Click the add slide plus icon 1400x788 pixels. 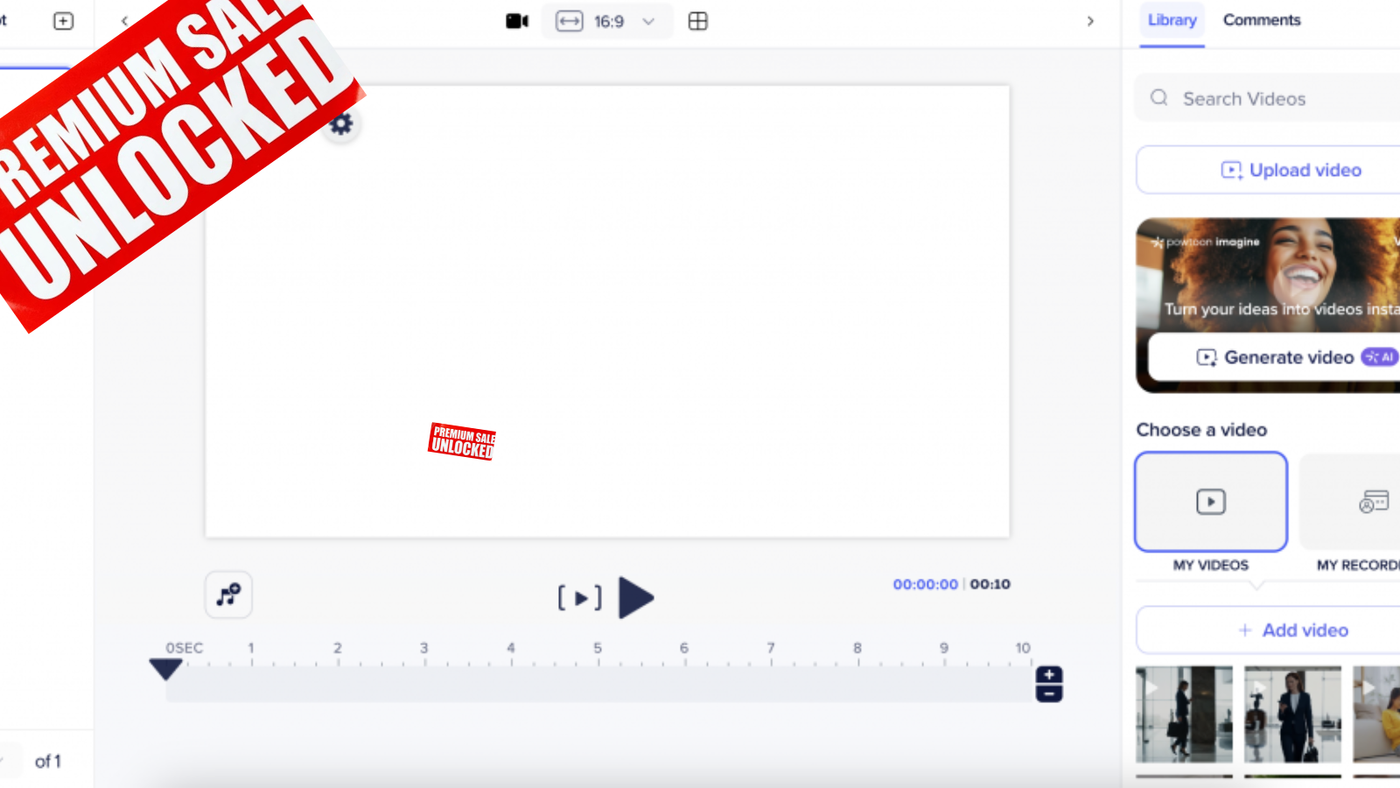[63, 21]
